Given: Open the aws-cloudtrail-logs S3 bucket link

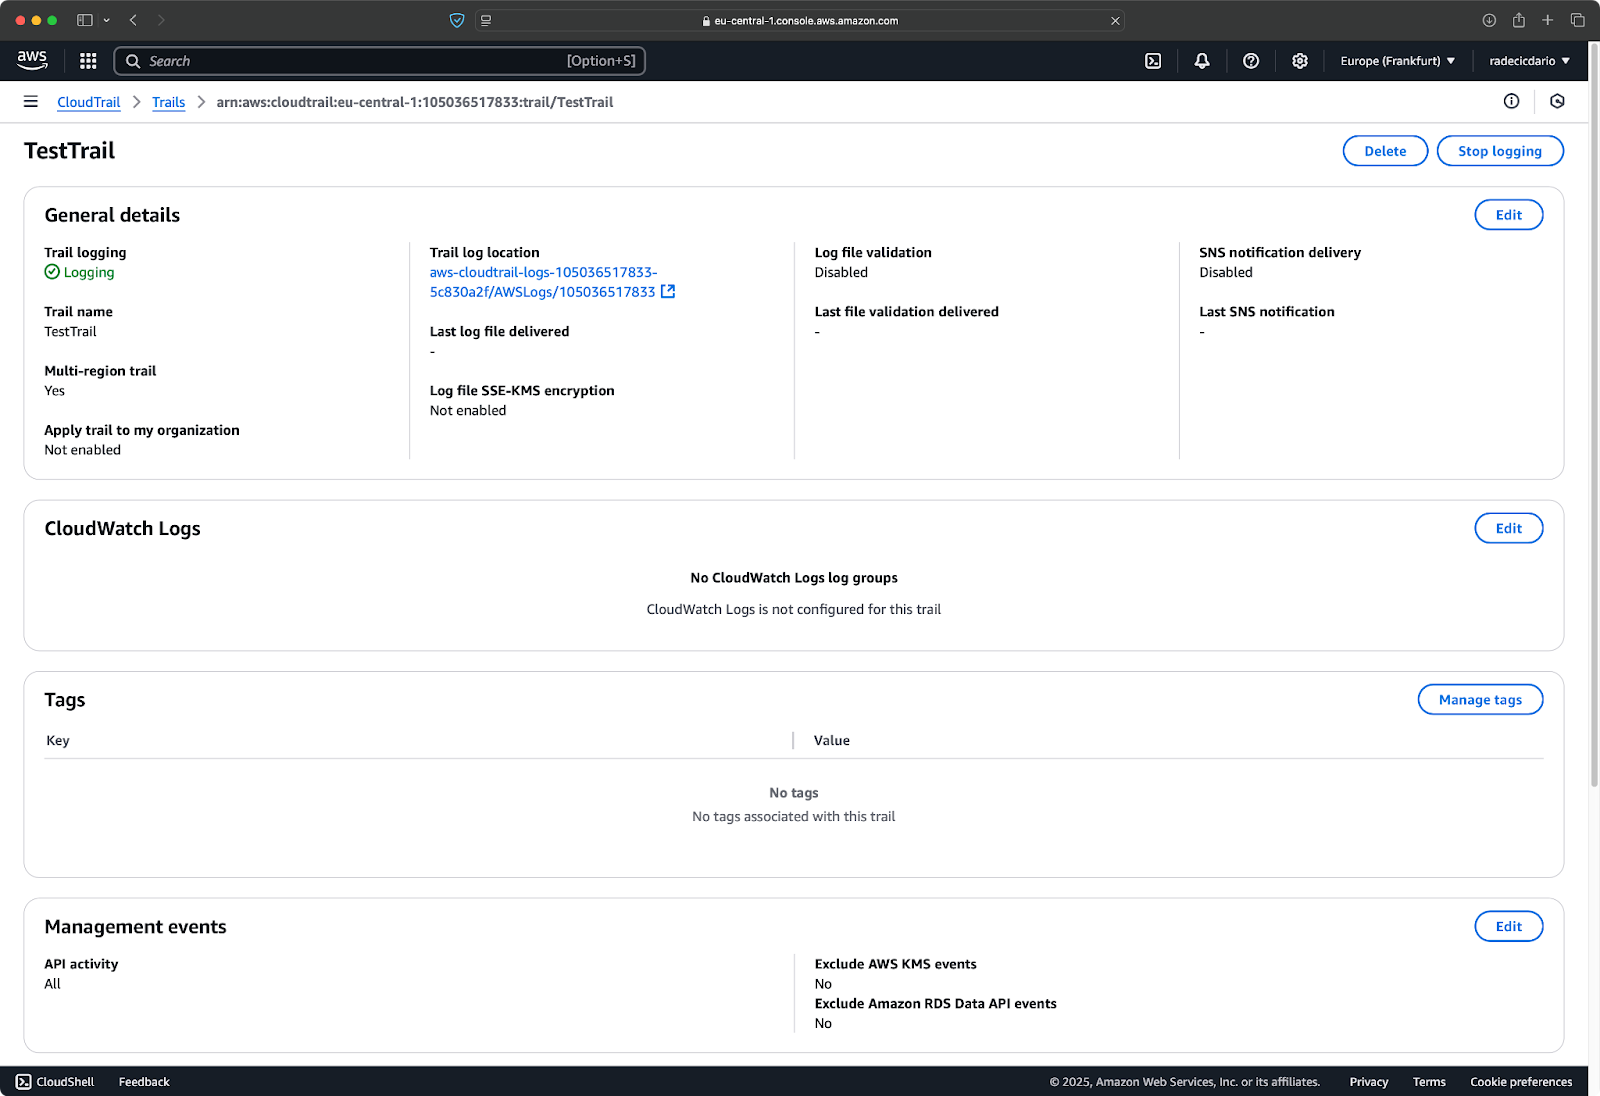Looking at the screenshot, I should [x=543, y=282].
